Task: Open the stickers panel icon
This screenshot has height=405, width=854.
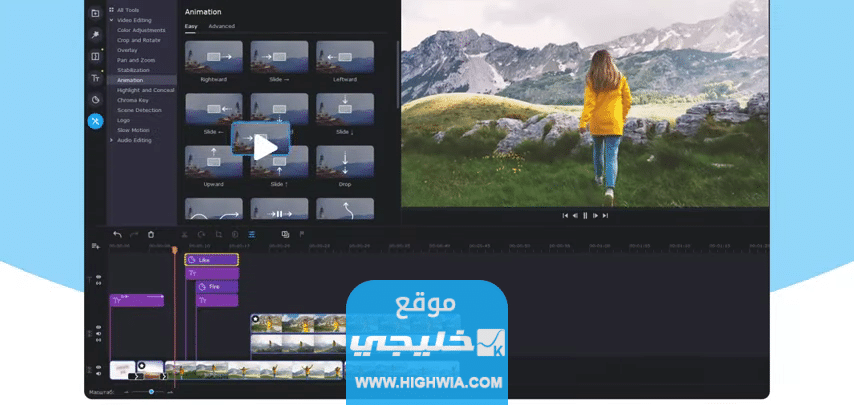Action: (x=95, y=100)
